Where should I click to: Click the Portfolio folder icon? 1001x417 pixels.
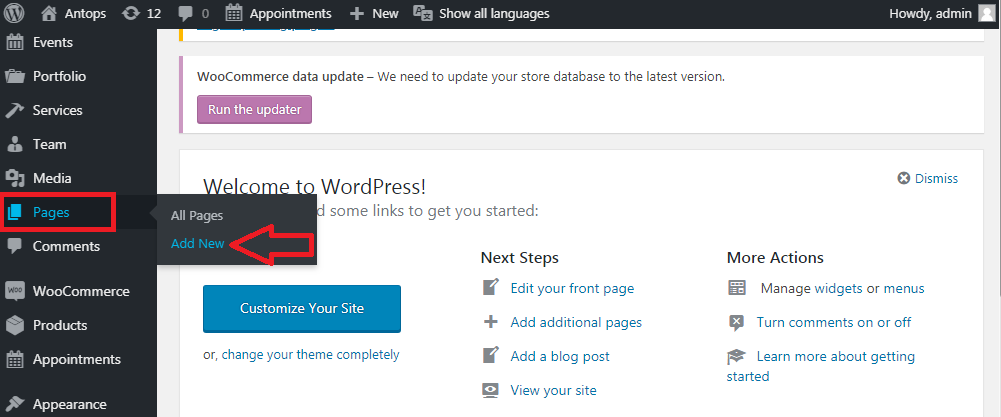coord(15,77)
